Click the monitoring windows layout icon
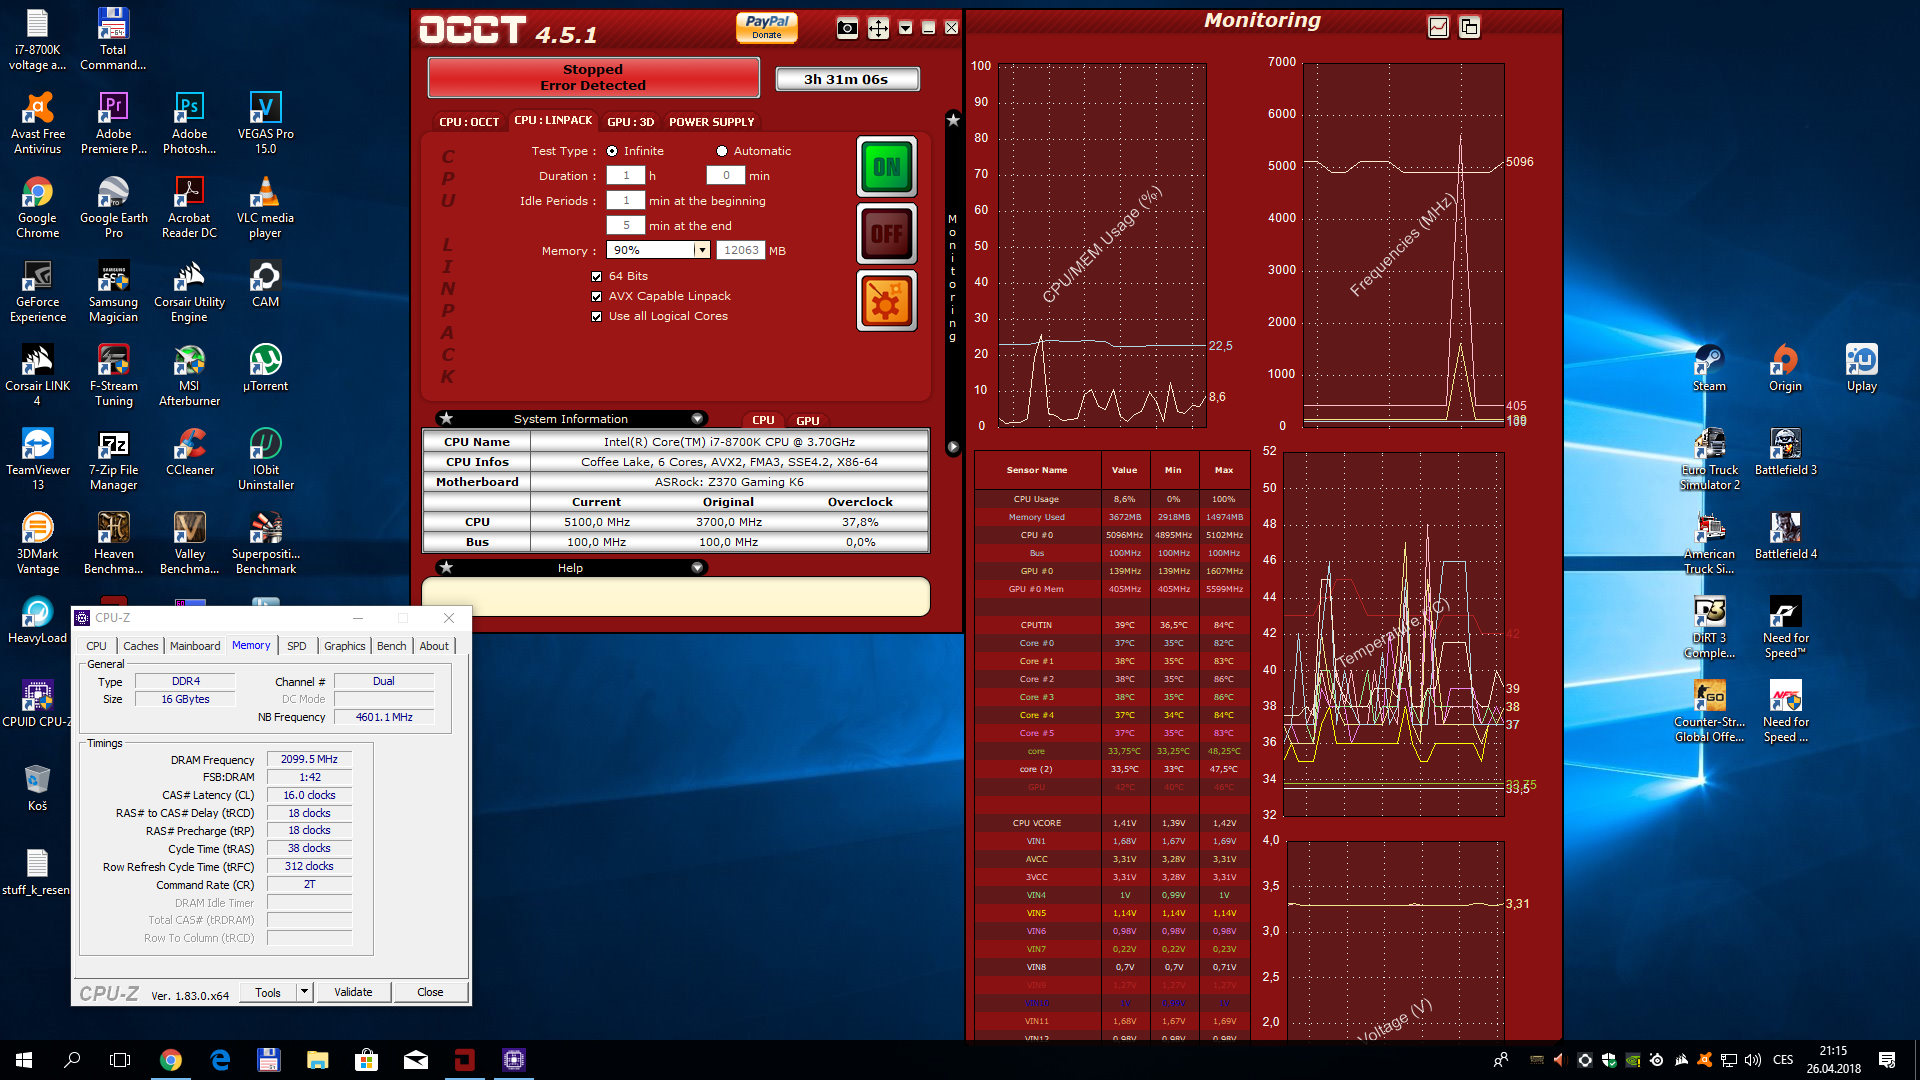Viewport: 1920px width, 1080px height. click(x=1469, y=27)
